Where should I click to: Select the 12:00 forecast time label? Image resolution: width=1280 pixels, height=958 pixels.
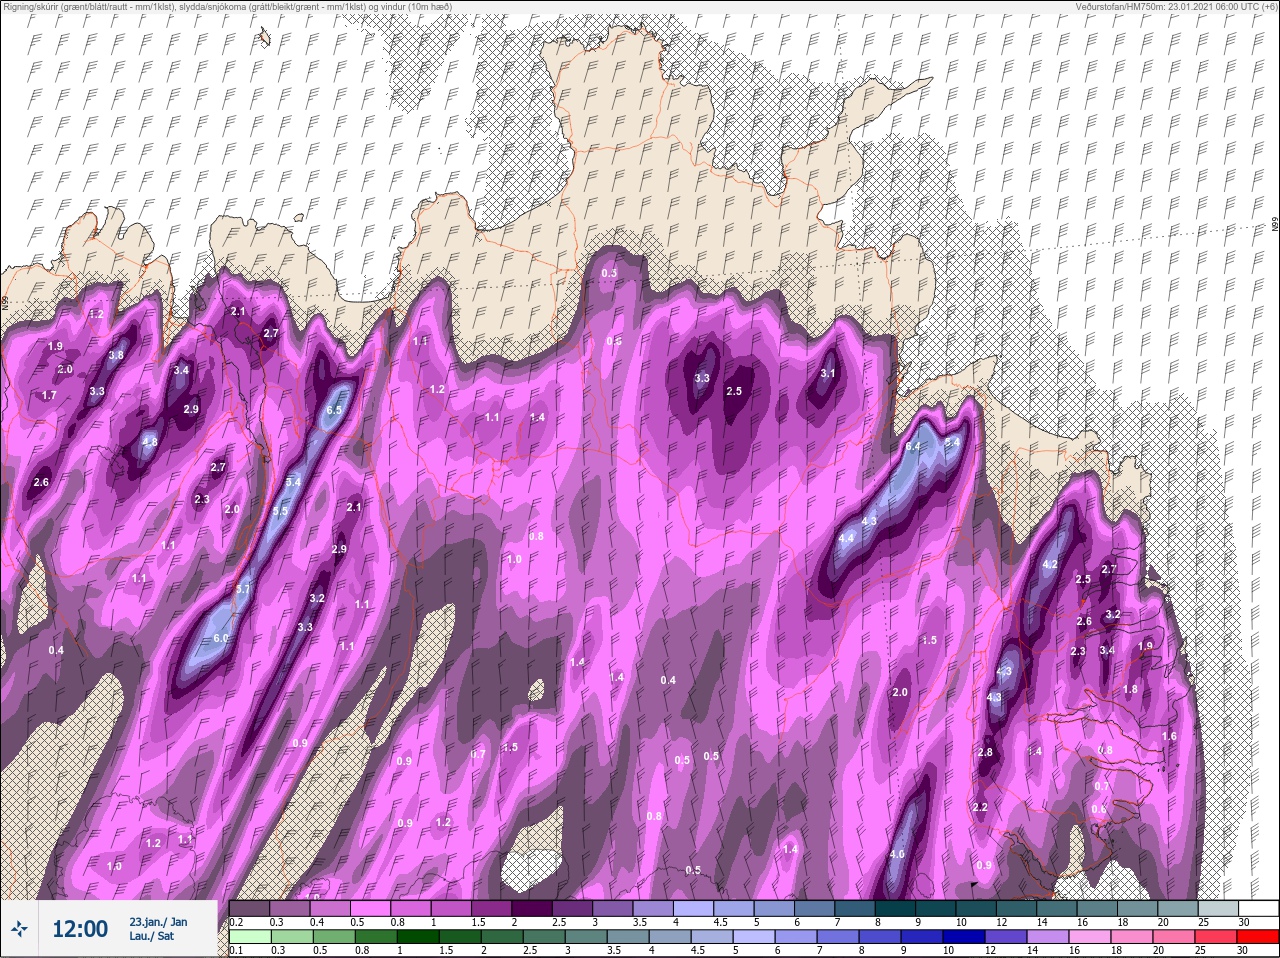point(79,929)
